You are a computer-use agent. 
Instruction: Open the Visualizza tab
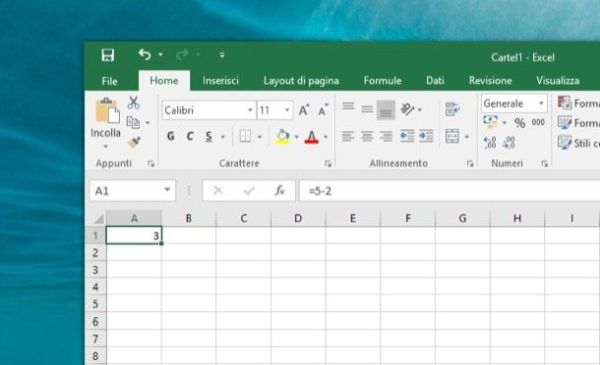click(x=558, y=81)
